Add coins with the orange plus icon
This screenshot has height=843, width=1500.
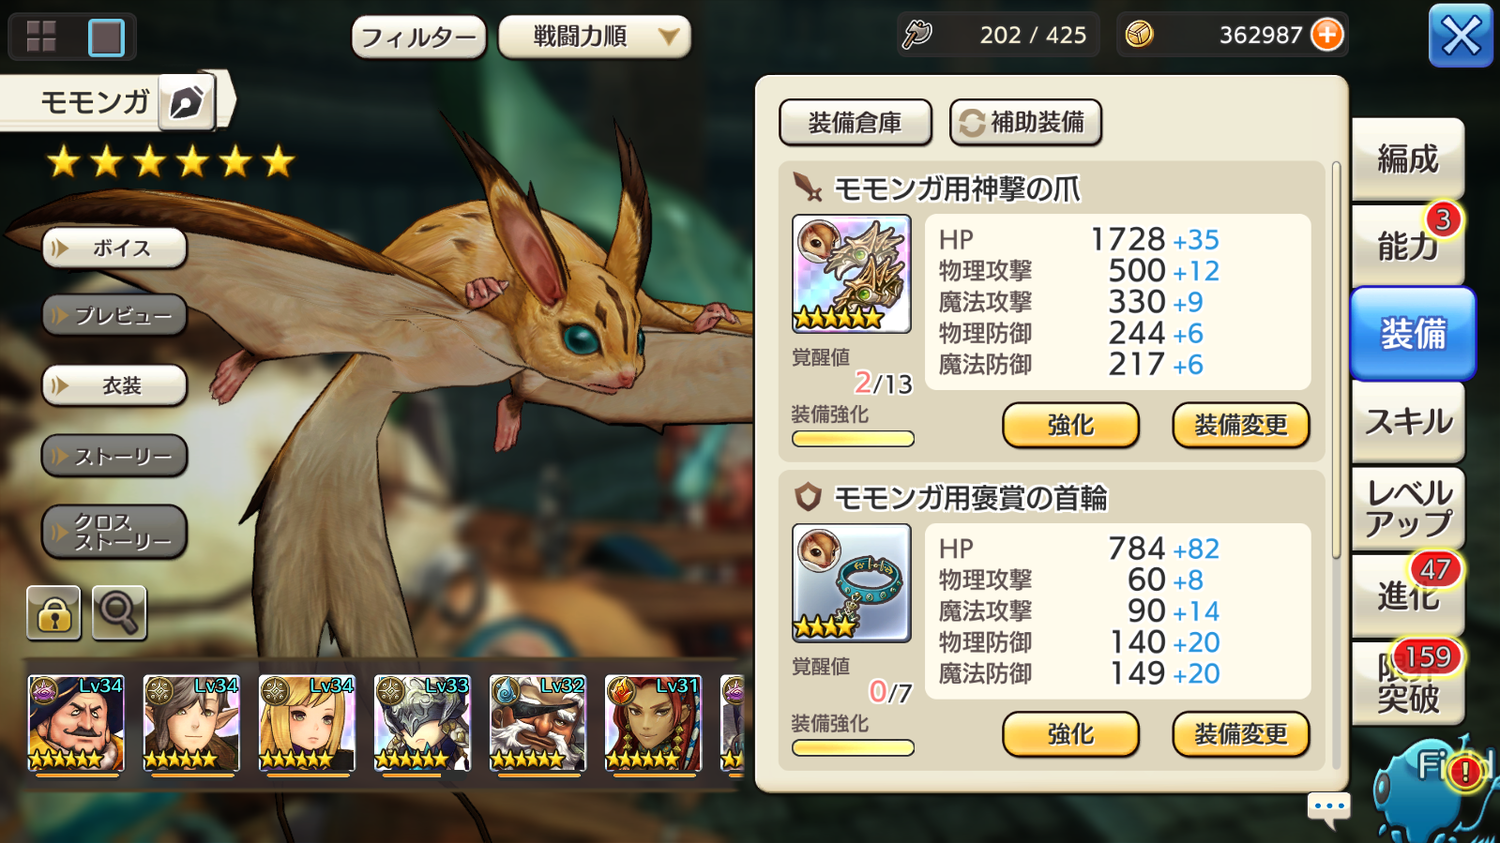[1327, 35]
